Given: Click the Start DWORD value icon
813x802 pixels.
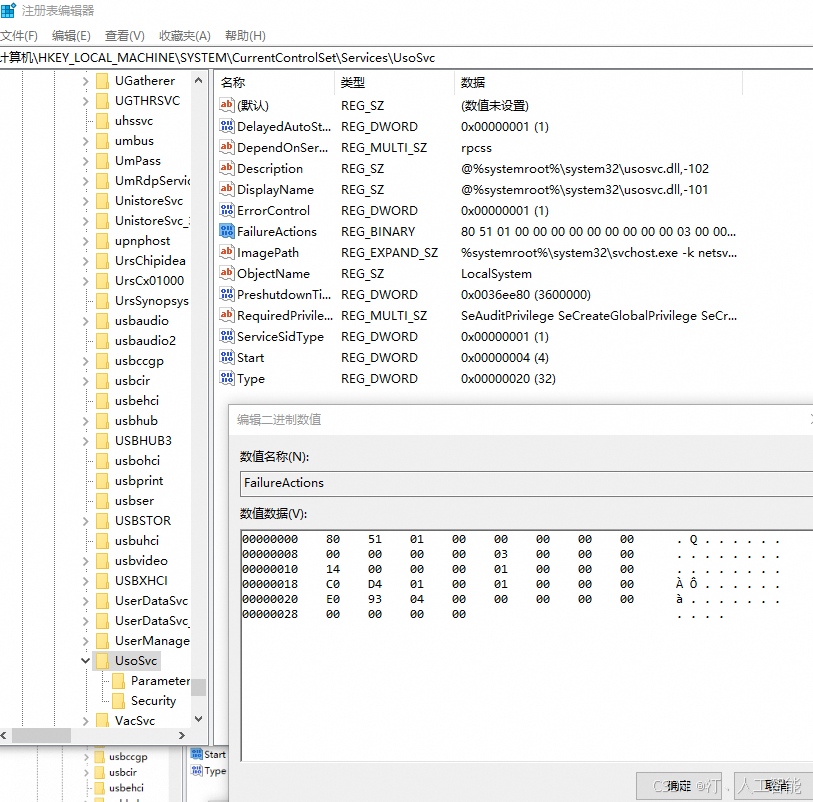Looking at the screenshot, I should coord(227,357).
